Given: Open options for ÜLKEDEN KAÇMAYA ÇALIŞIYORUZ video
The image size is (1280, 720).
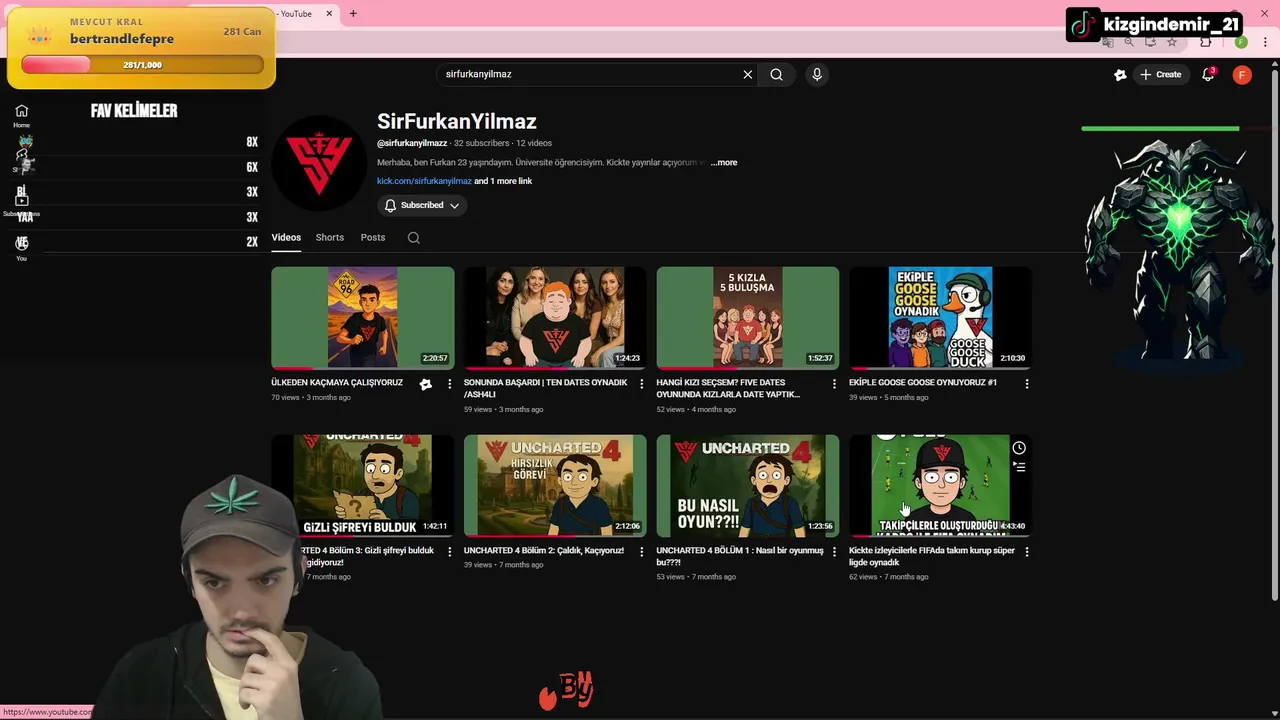Looking at the screenshot, I should (449, 384).
